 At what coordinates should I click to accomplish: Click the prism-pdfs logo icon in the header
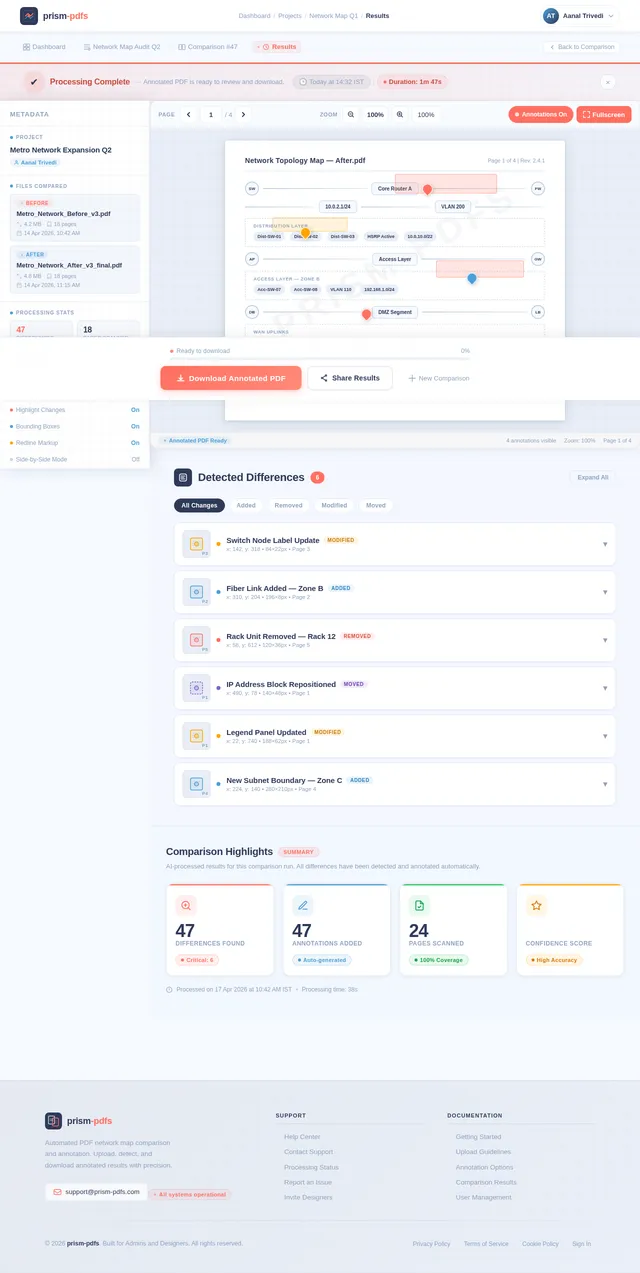coord(29,16)
